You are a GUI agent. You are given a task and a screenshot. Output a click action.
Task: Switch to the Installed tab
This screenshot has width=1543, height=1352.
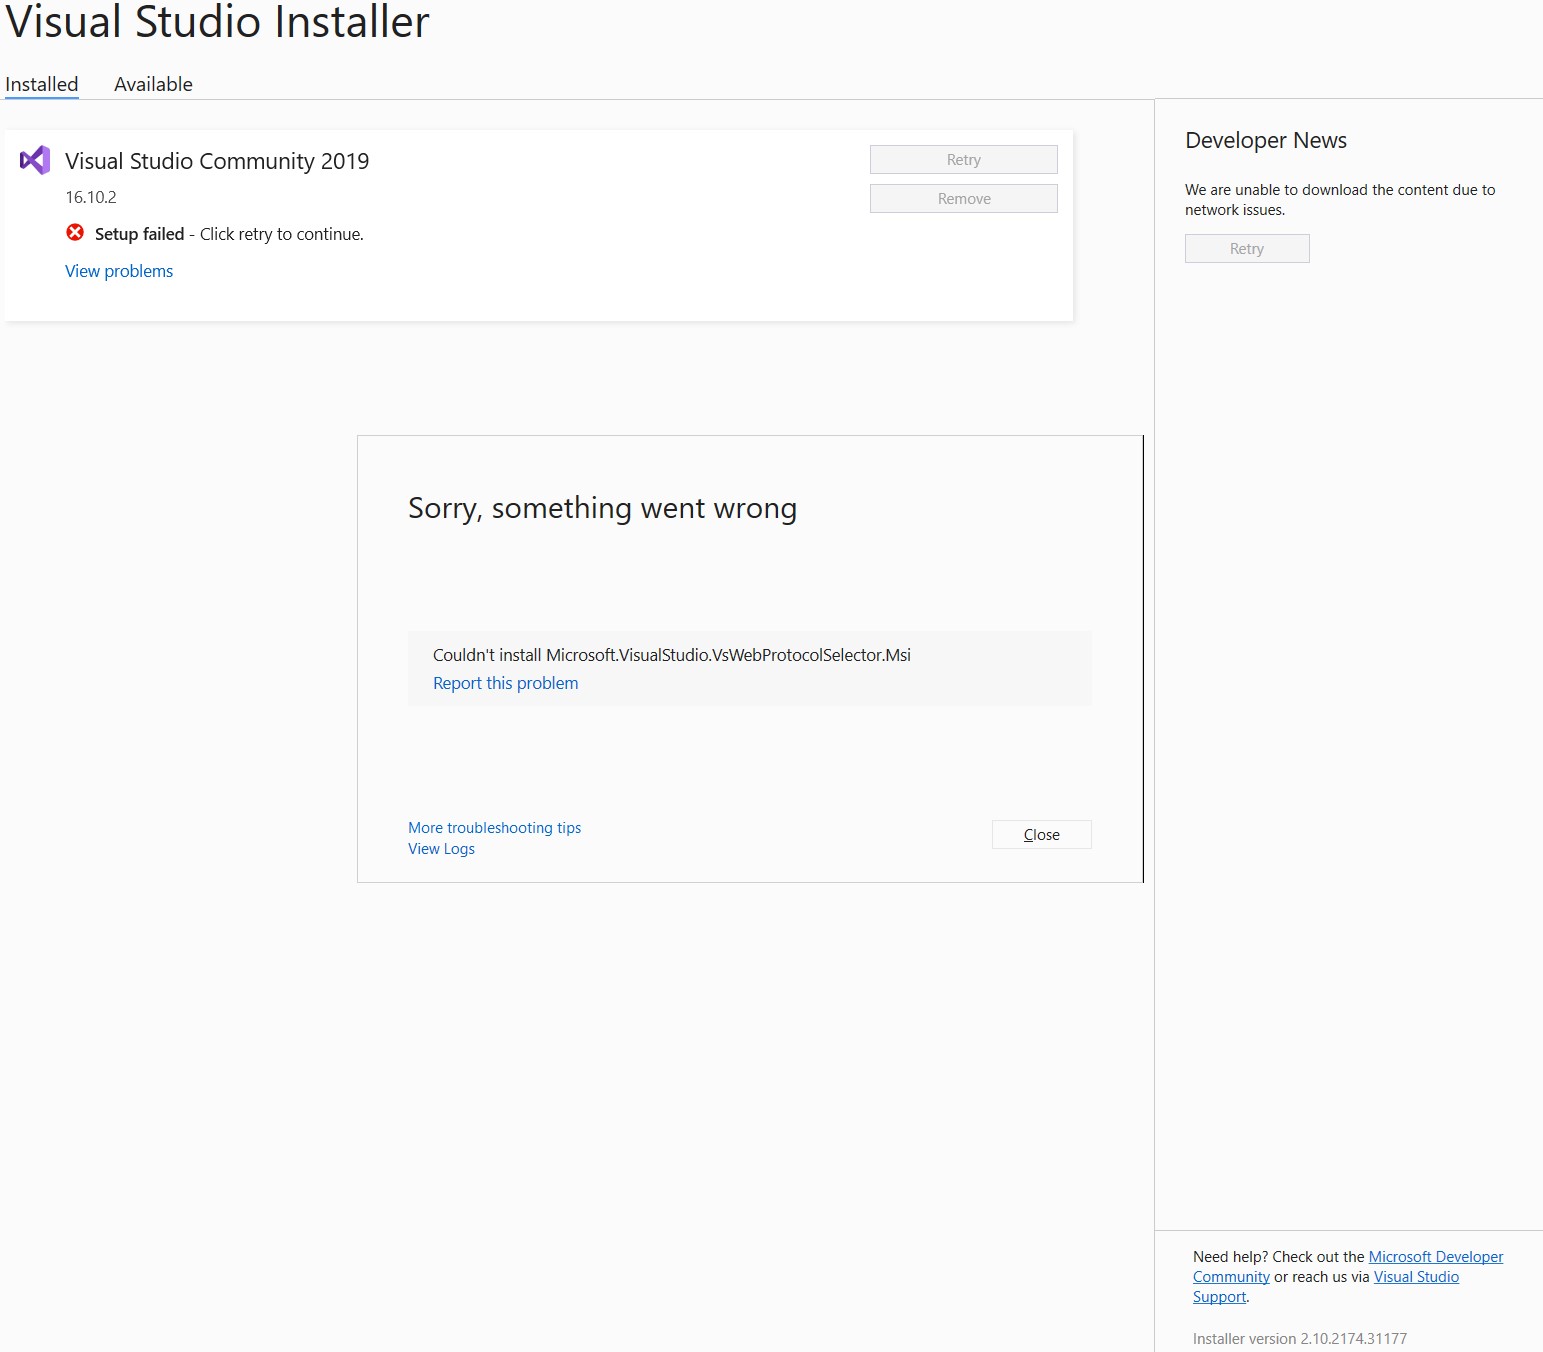click(x=42, y=84)
